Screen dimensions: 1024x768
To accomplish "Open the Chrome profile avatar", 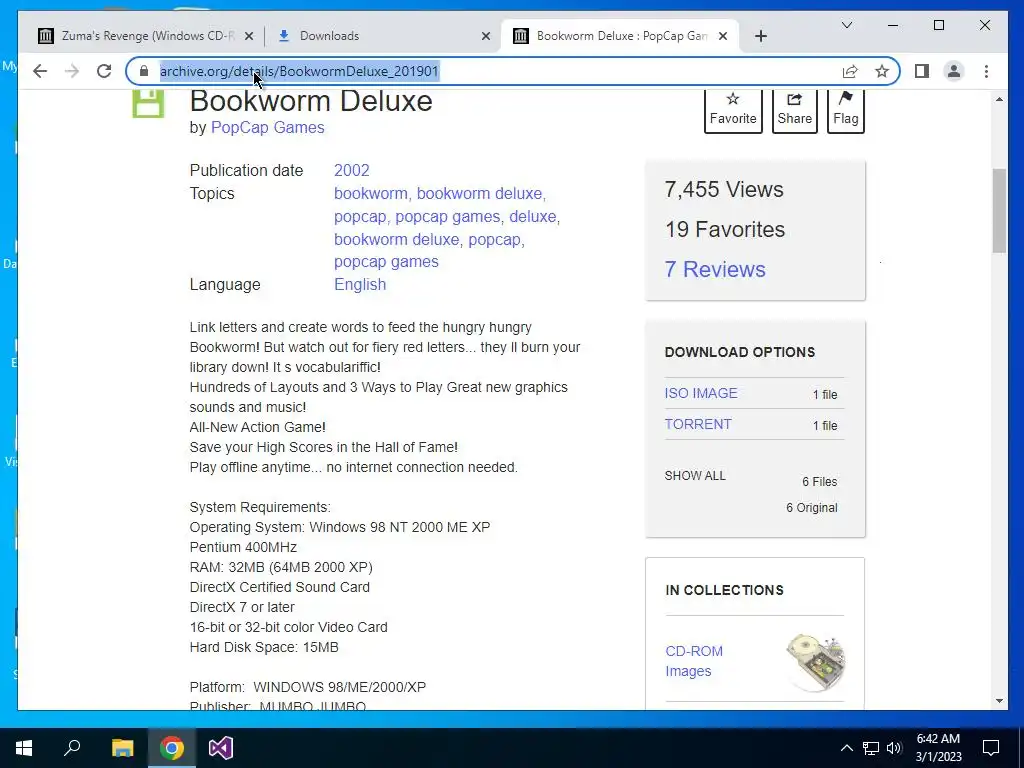I will [x=953, y=71].
